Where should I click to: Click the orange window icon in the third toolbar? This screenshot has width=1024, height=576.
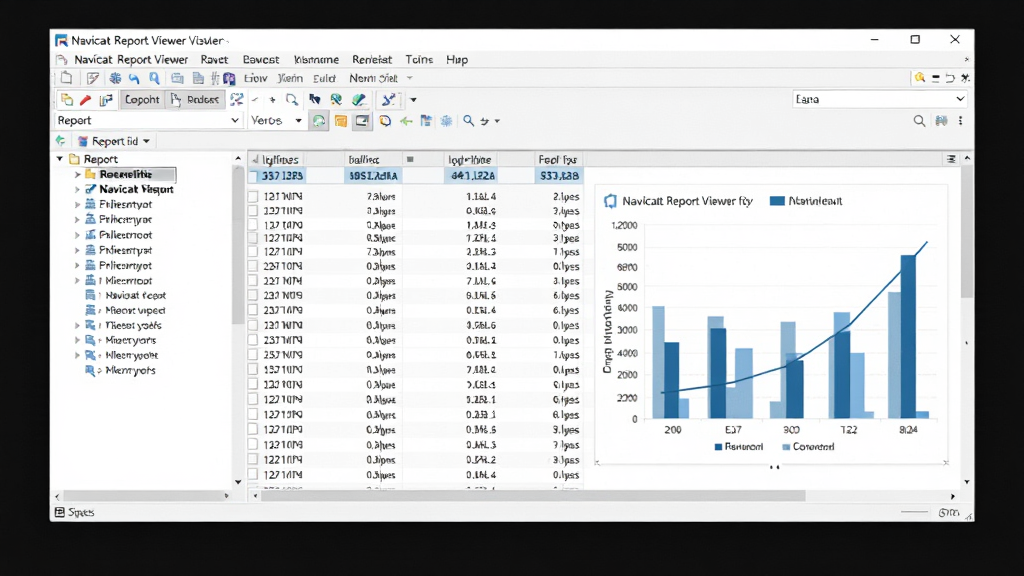340,121
